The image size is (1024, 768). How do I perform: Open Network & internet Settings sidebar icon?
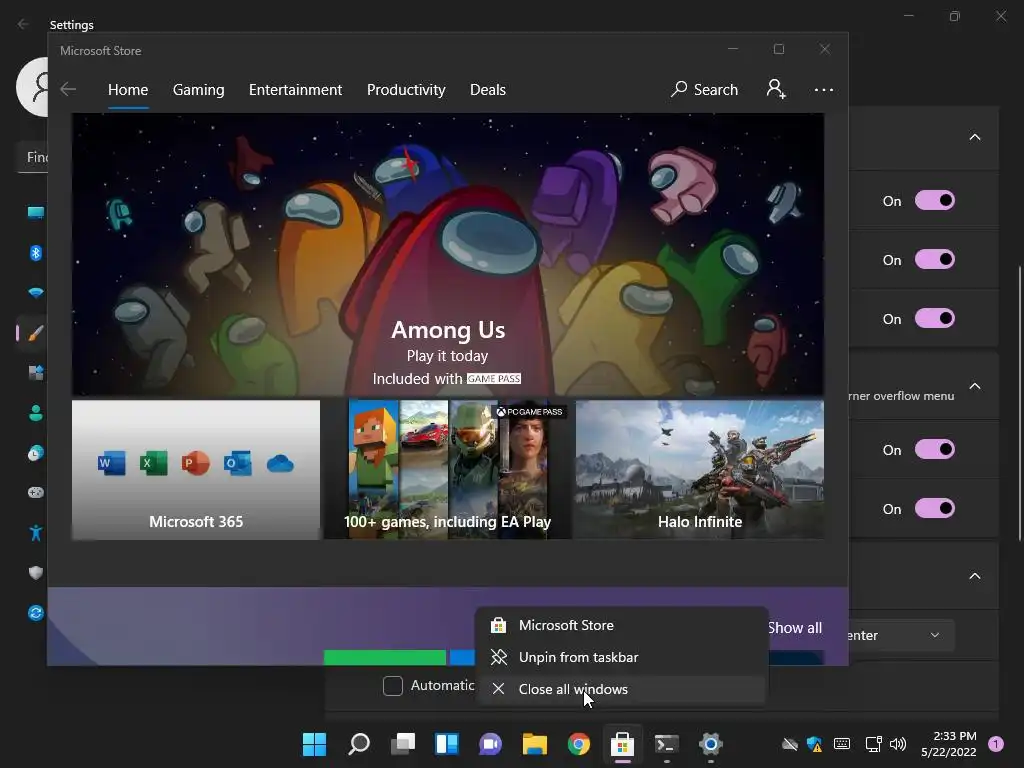tap(36, 293)
